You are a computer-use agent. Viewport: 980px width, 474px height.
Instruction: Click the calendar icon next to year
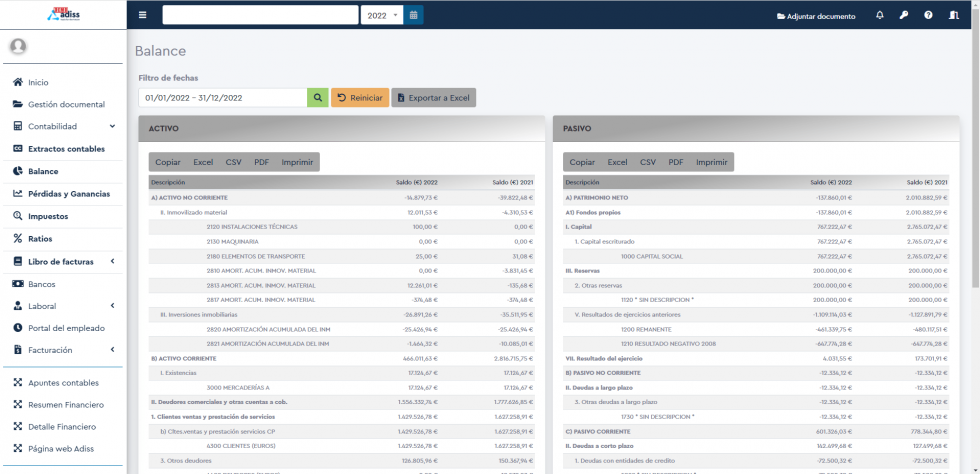[414, 15]
